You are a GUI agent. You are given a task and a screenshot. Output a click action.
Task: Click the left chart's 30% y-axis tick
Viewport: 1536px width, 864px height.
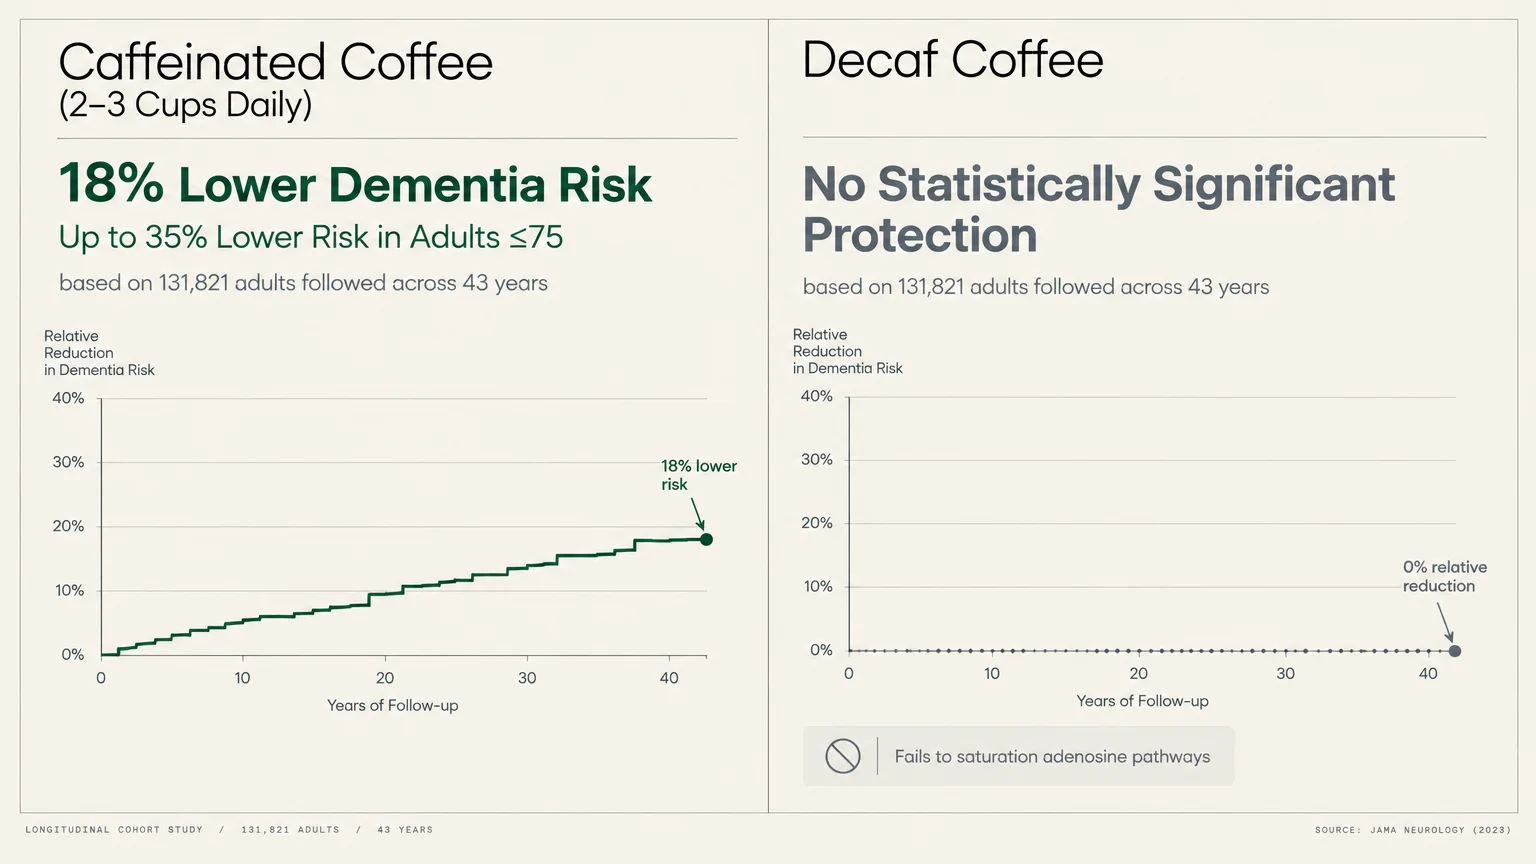coord(68,462)
